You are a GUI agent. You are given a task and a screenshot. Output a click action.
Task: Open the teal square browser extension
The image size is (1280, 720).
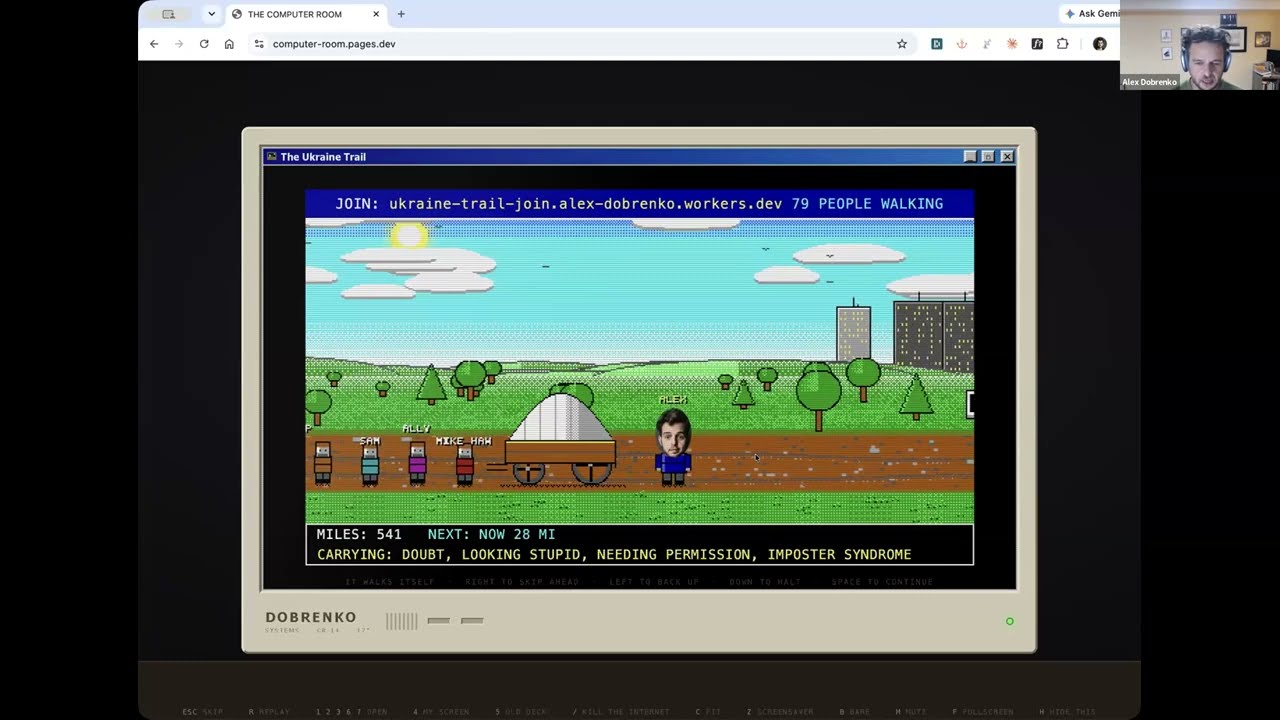tap(937, 44)
